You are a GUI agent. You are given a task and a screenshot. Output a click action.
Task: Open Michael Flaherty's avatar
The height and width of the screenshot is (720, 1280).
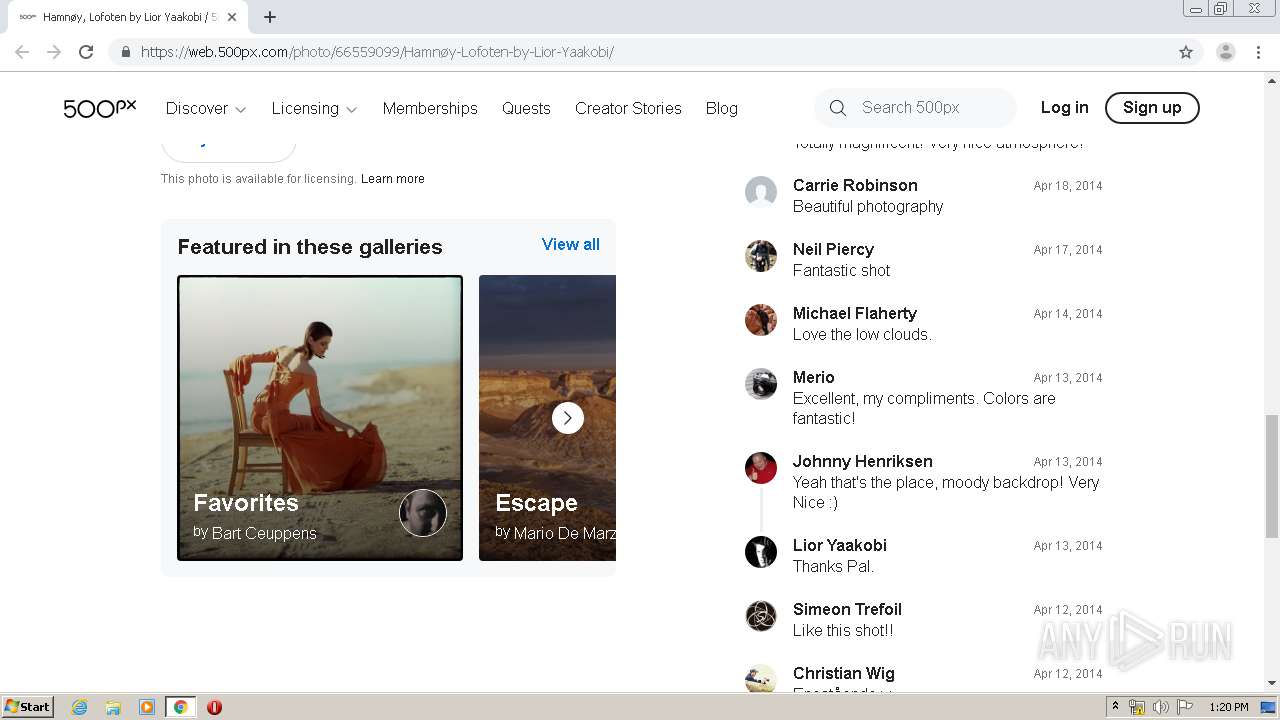click(x=761, y=320)
